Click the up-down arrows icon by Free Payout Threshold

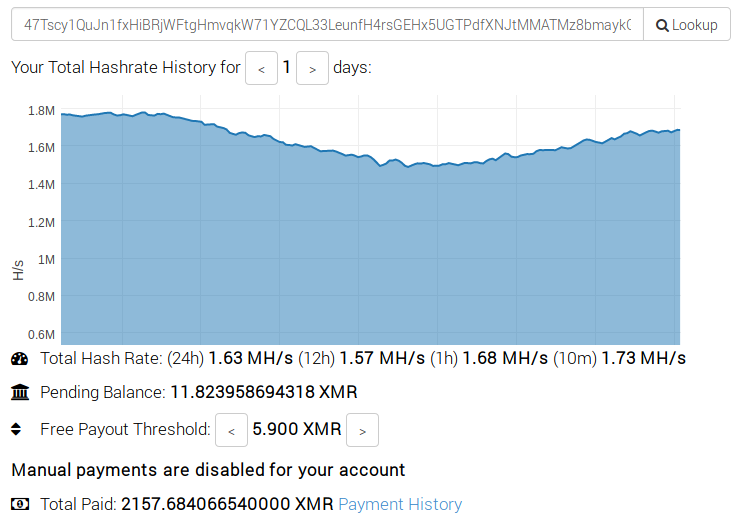point(16,430)
